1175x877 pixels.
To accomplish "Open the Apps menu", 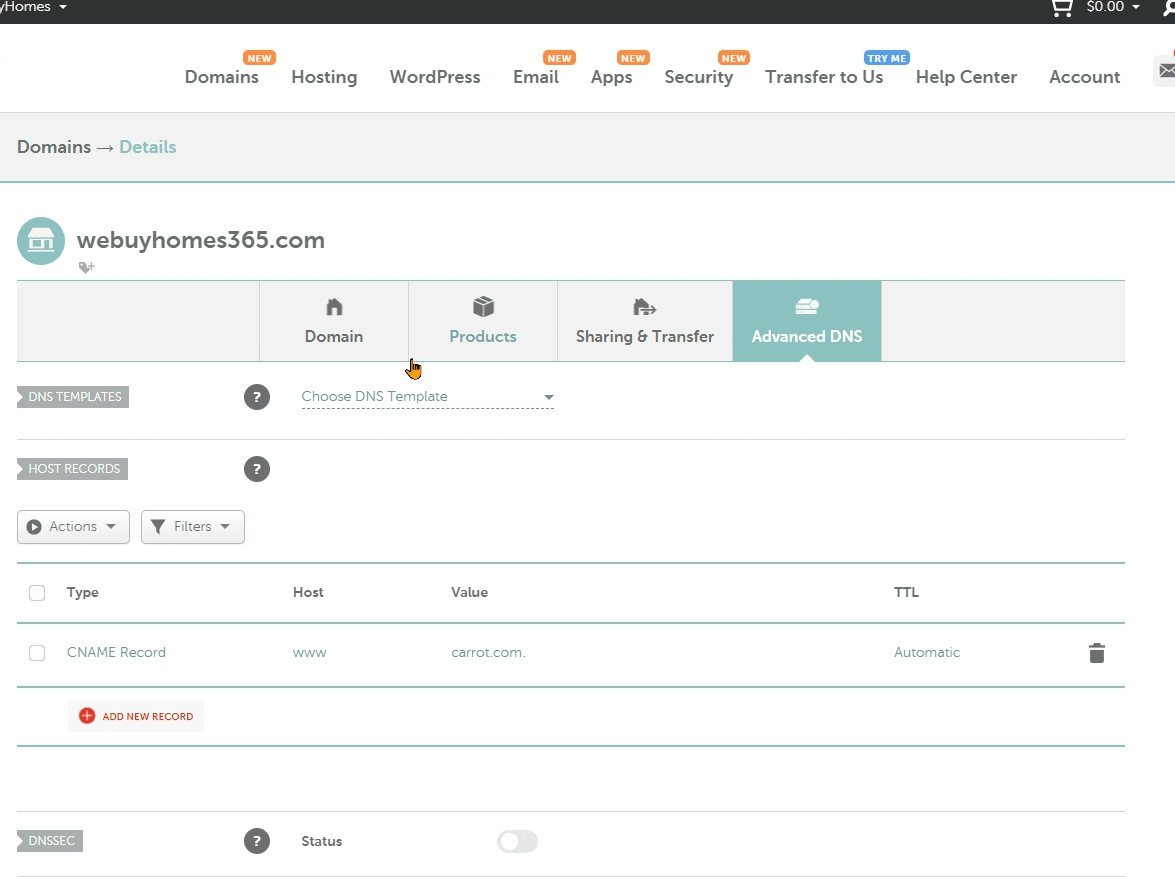I will [x=611, y=76].
